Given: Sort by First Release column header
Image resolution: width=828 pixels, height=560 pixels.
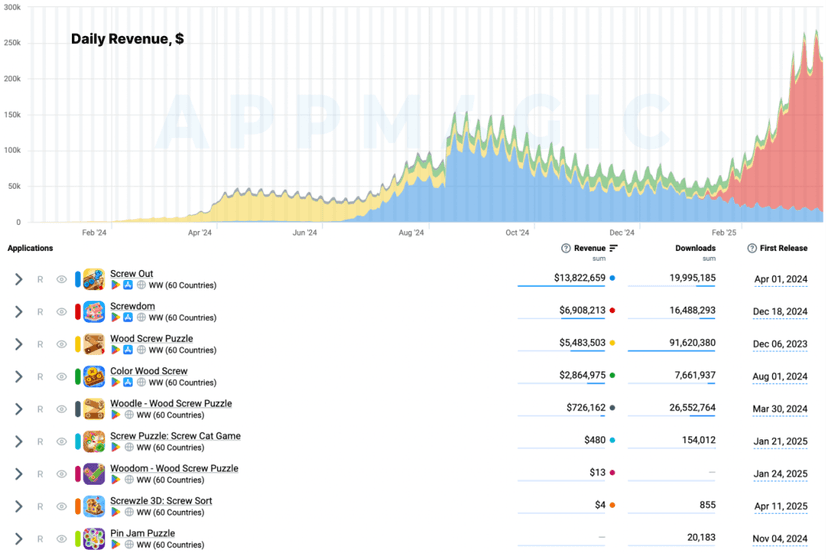Looking at the screenshot, I should pos(783,248).
